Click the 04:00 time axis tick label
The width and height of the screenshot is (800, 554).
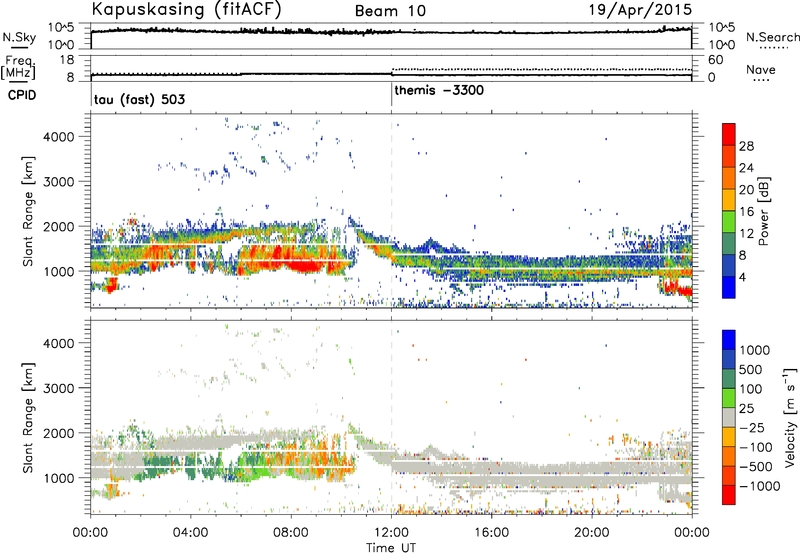[190, 533]
